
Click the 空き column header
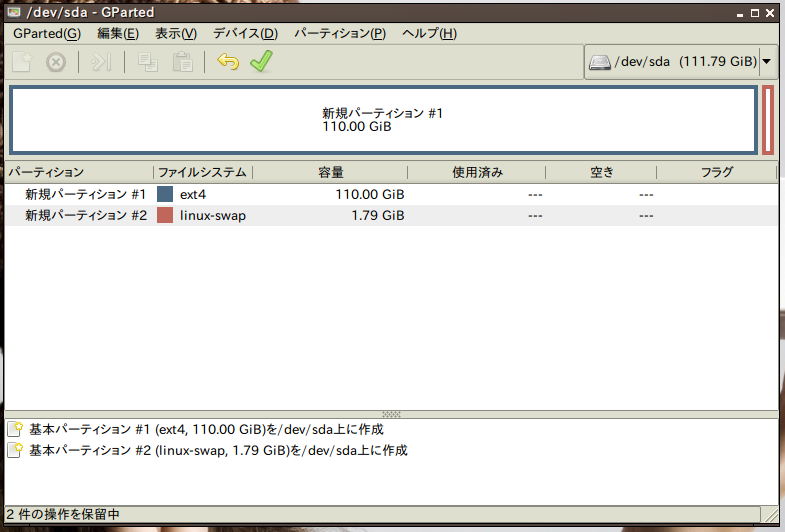point(601,172)
